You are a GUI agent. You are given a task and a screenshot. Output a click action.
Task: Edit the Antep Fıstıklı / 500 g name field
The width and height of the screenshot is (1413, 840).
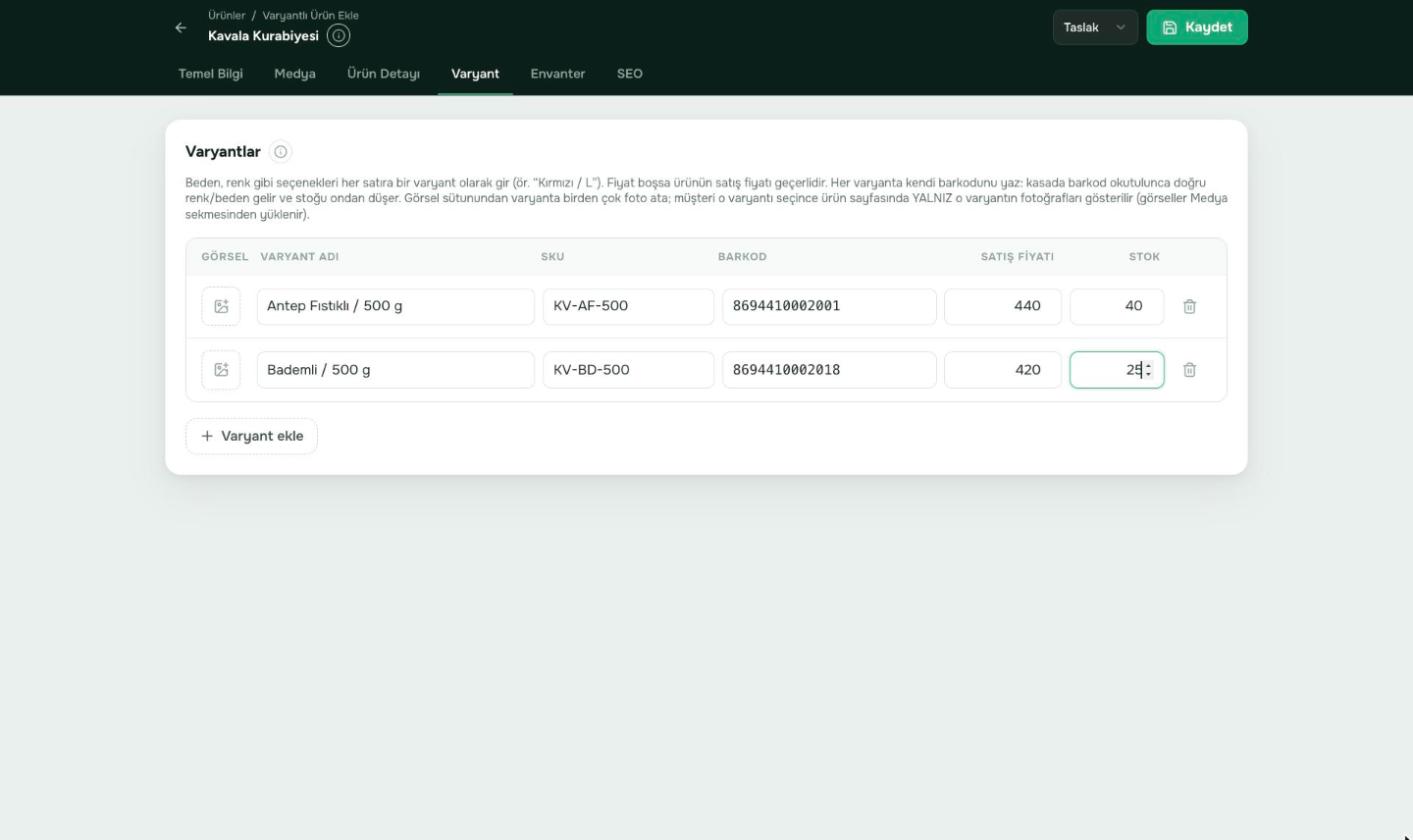396,306
